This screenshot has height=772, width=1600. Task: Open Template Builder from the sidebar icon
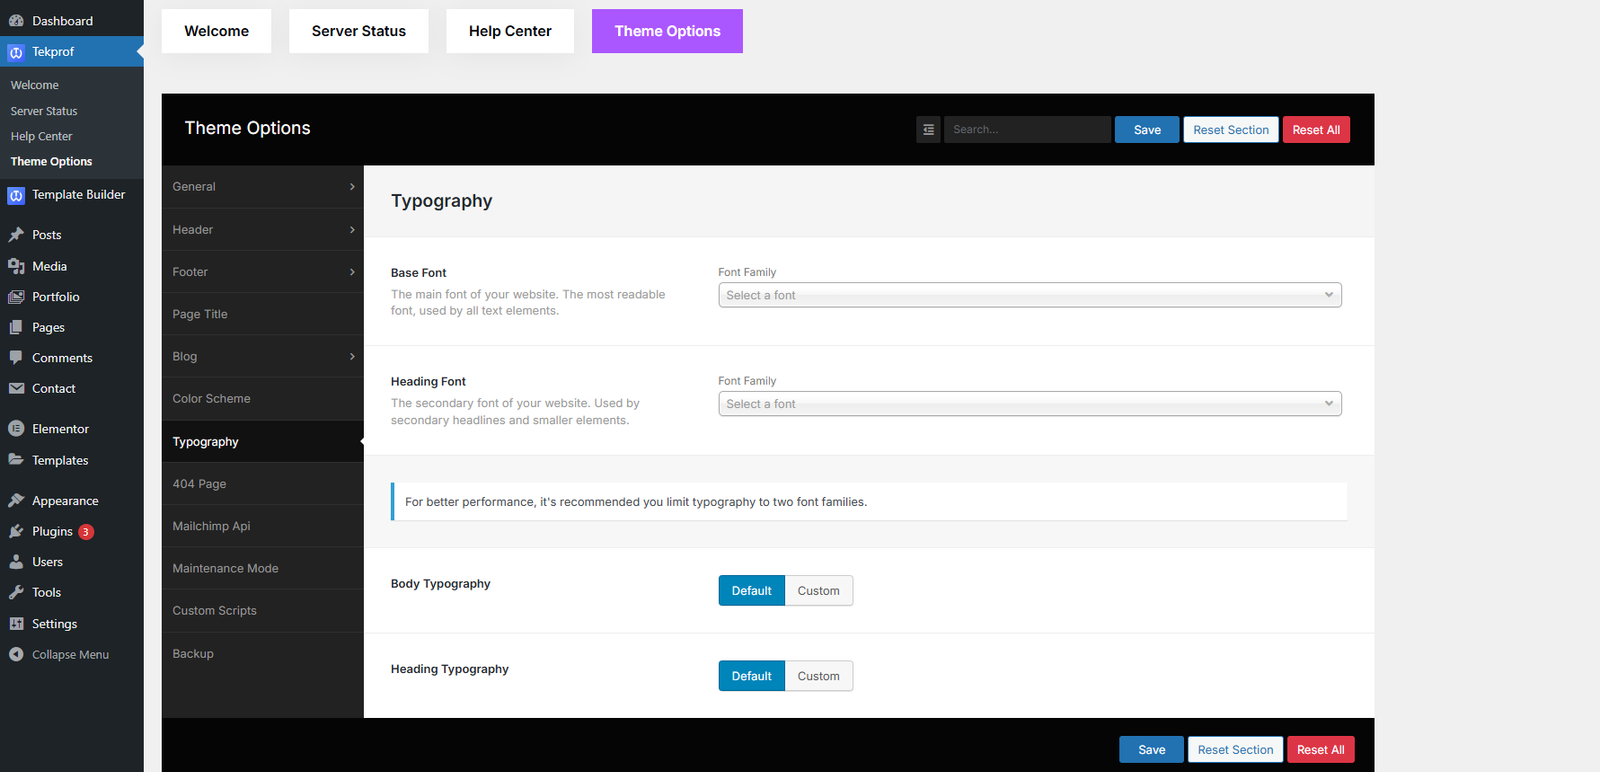[16, 196]
